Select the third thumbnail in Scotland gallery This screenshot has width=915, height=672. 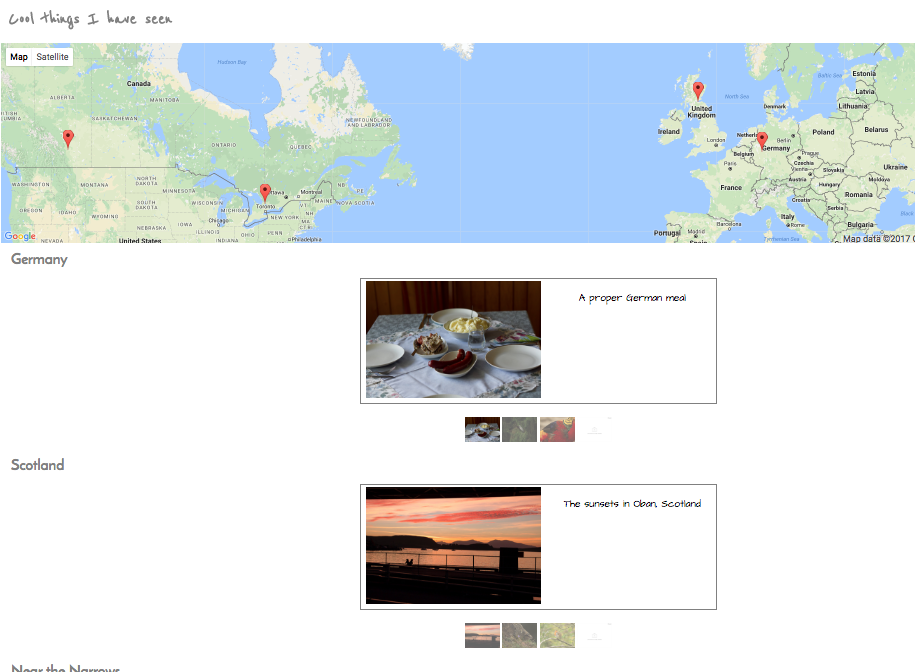tap(557, 635)
